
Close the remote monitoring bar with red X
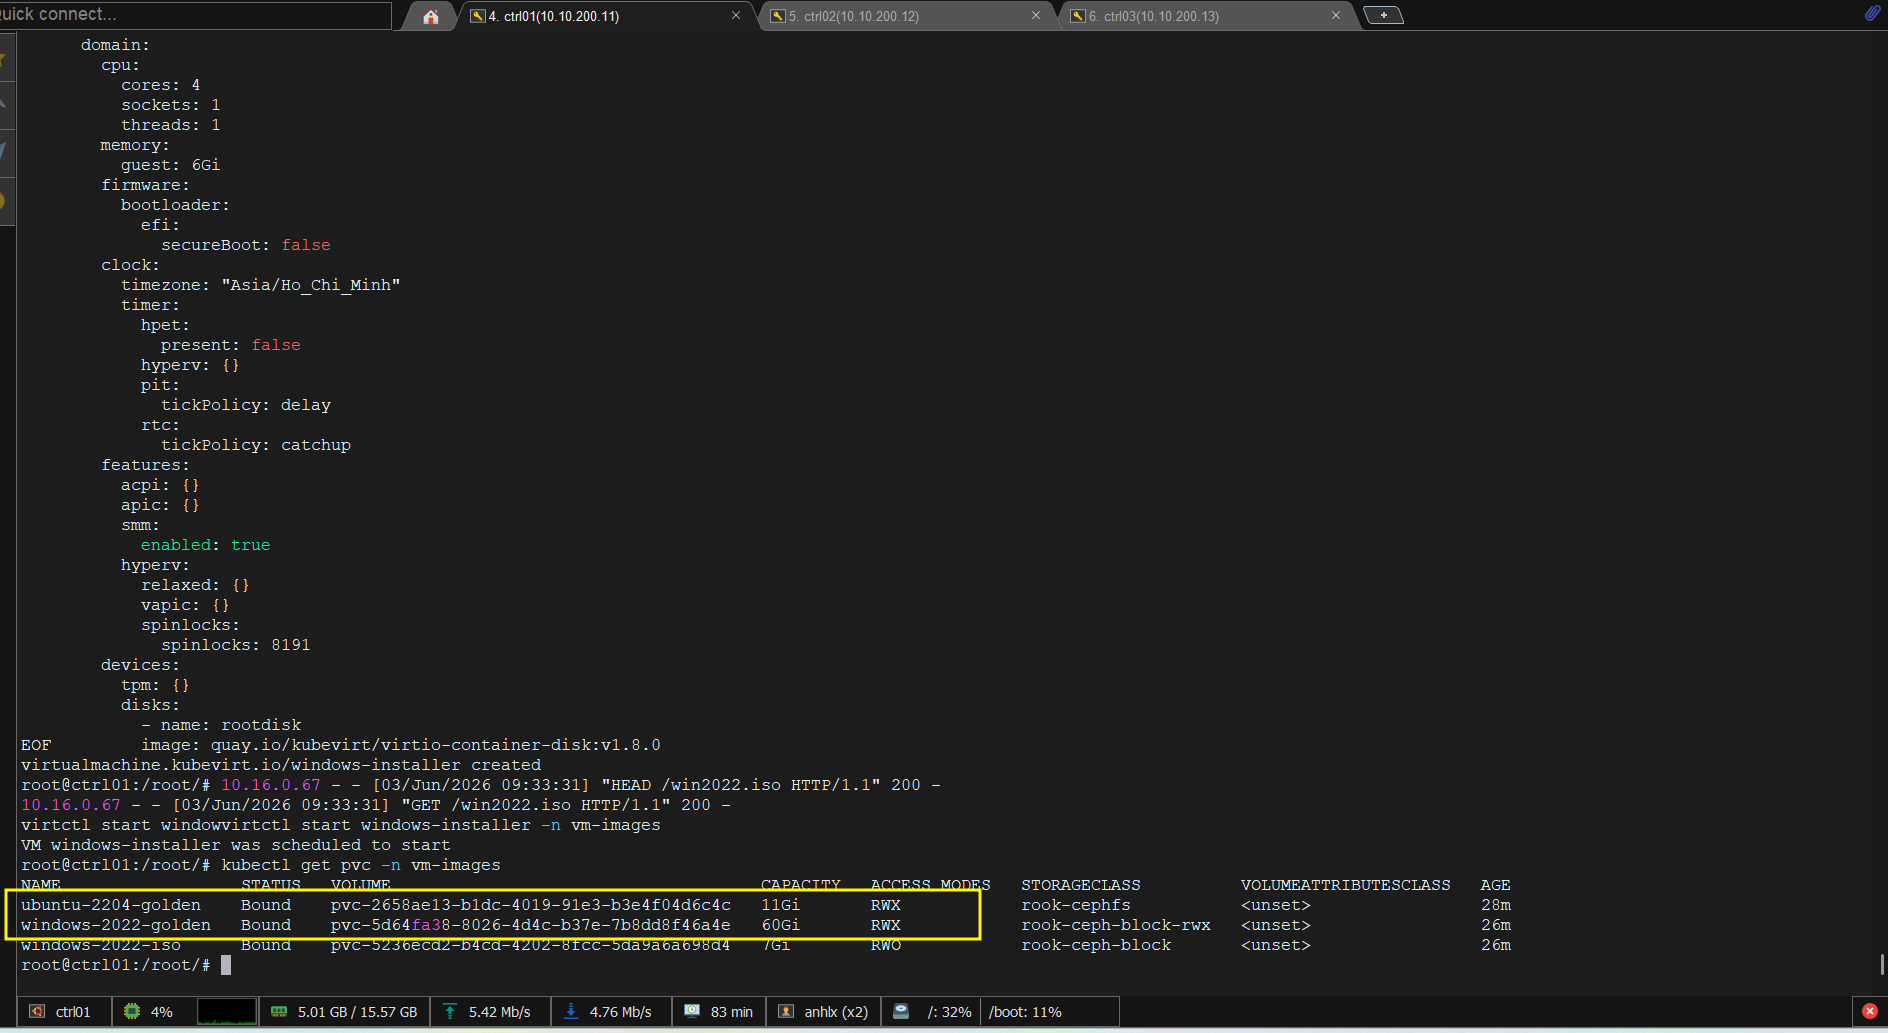click(x=1870, y=1011)
